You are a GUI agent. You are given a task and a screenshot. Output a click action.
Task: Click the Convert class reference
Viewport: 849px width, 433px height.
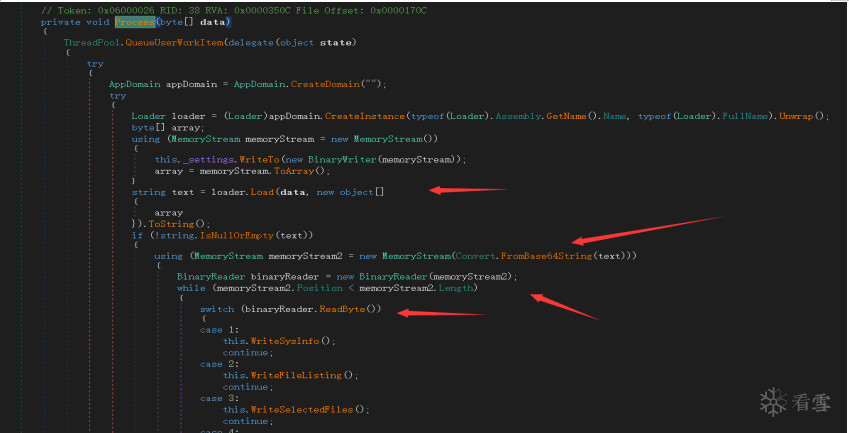tap(475, 256)
